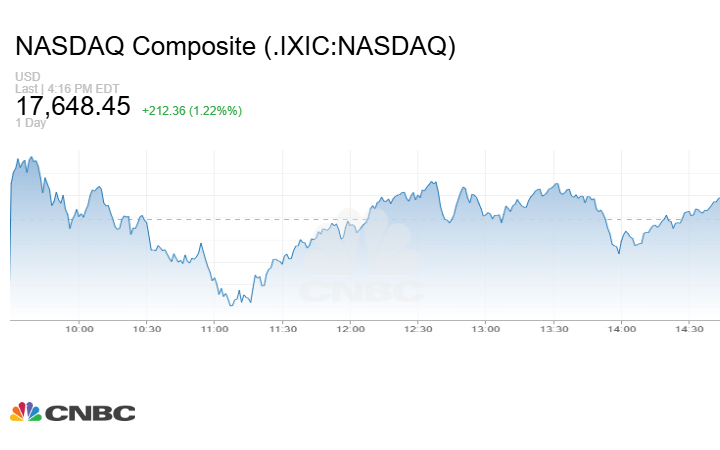The image size is (720, 450).
Task: Click the 13:30 time axis label
Action: pyautogui.click(x=554, y=329)
